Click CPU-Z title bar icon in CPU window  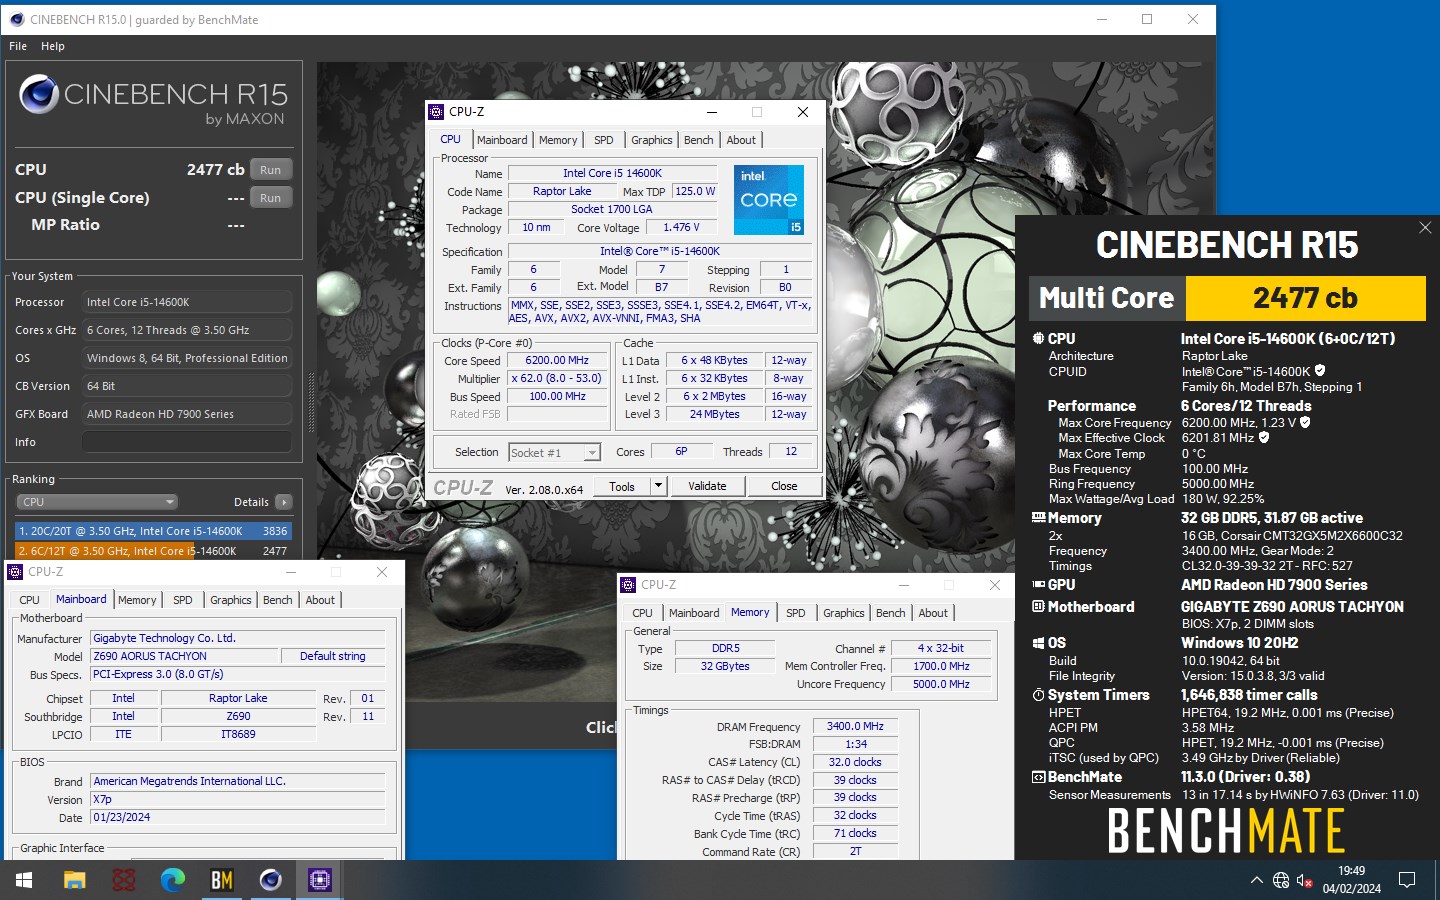[436, 112]
